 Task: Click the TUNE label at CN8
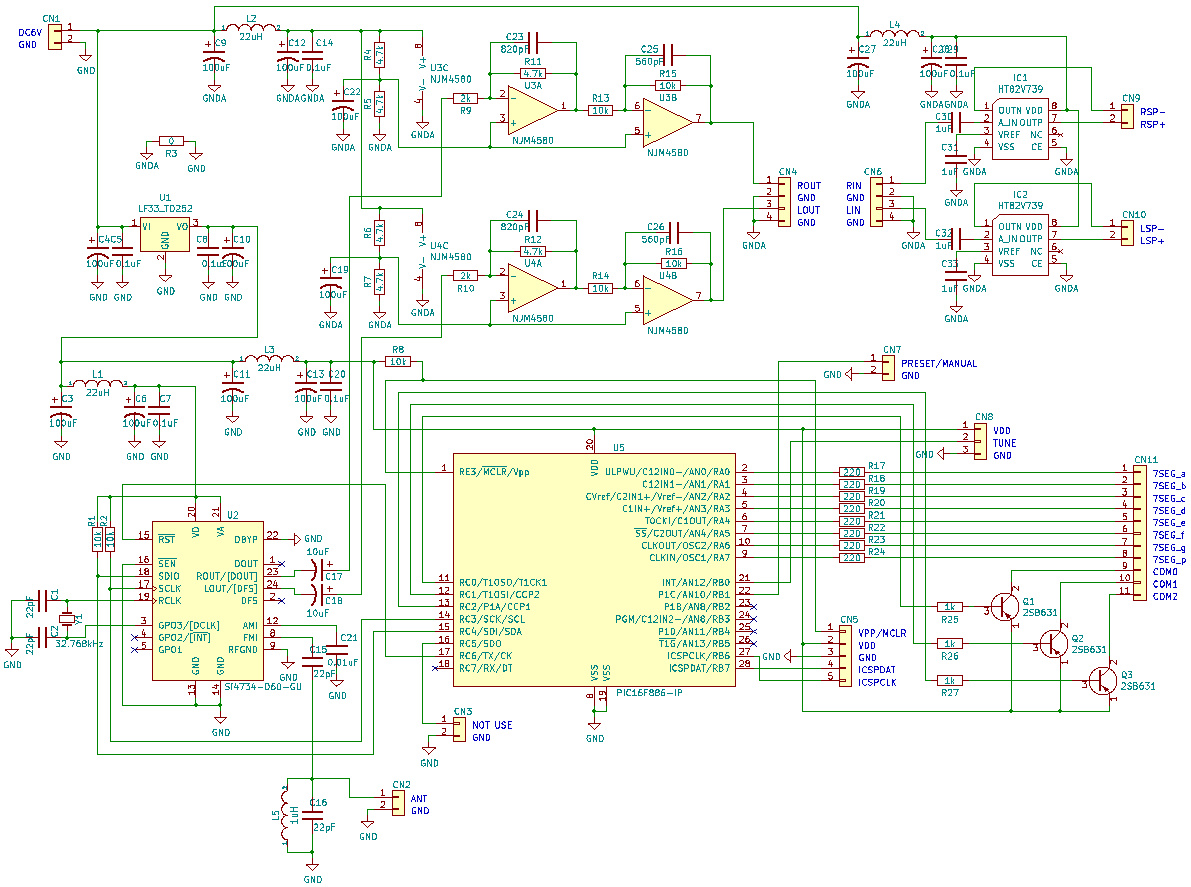(x=1004, y=443)
